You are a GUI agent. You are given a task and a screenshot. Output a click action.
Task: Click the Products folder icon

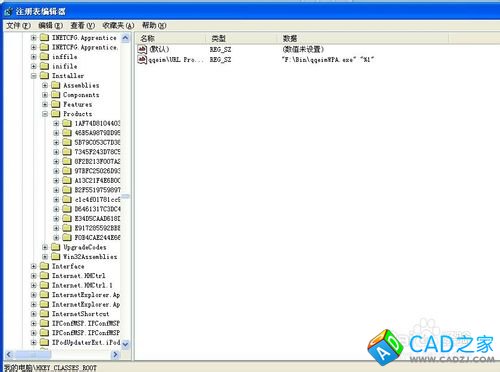56,114
